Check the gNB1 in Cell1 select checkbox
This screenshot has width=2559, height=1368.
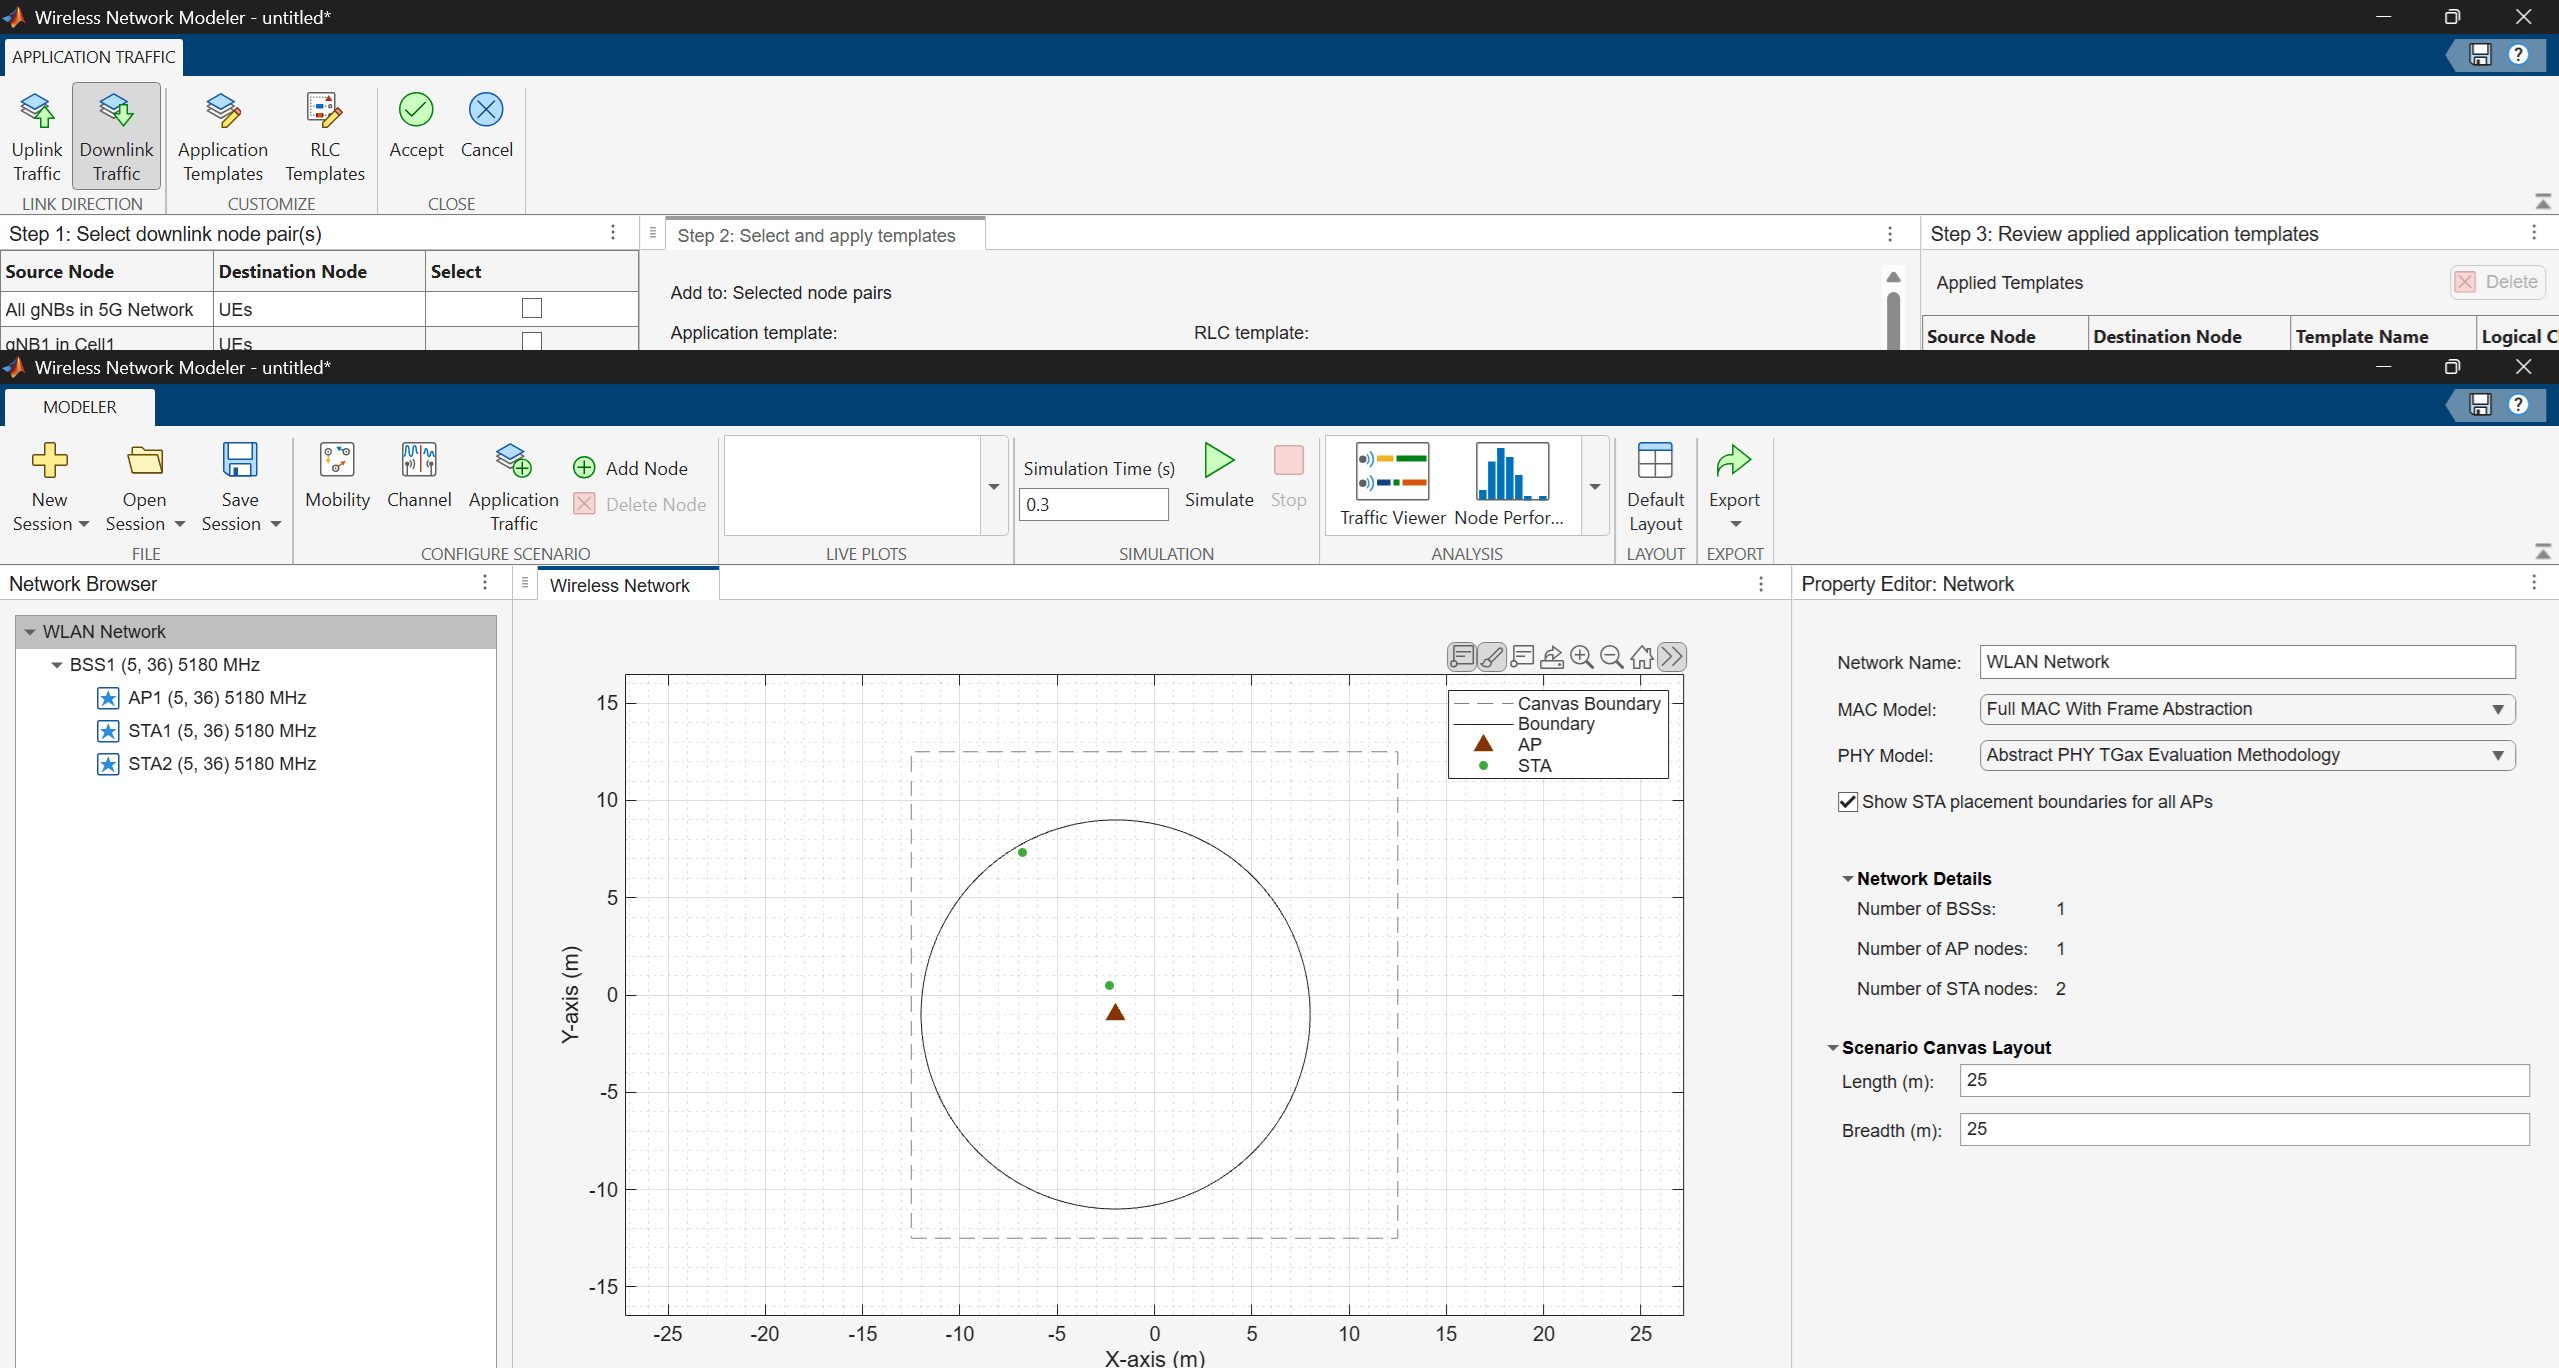click(x=532, y=341)
